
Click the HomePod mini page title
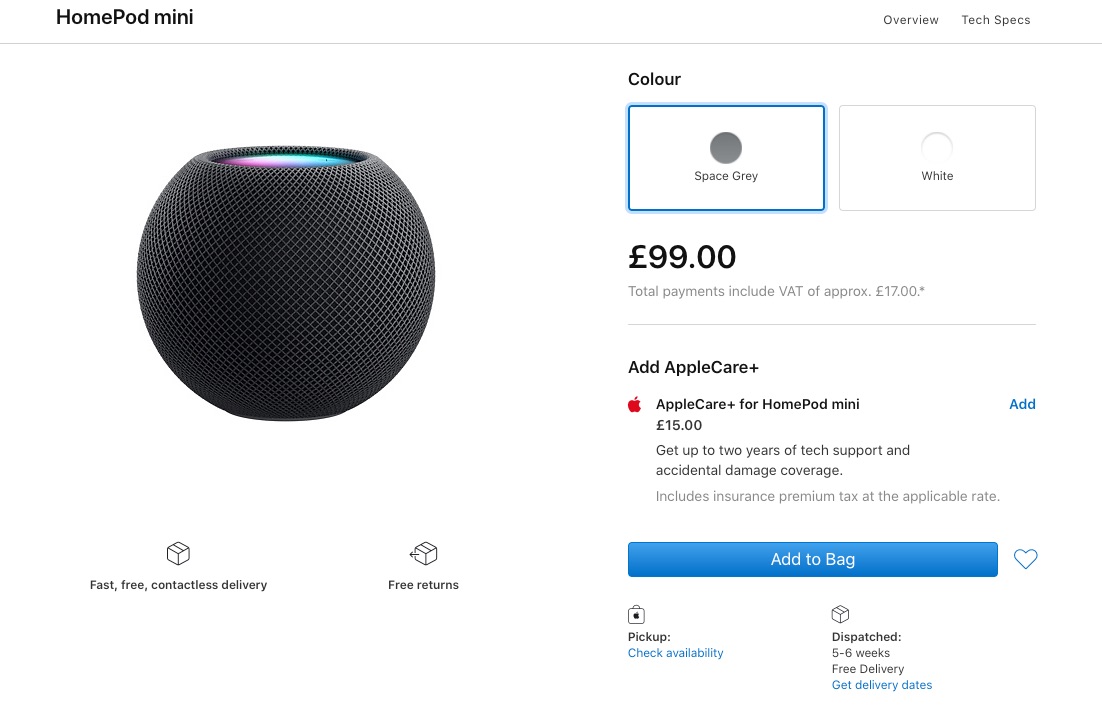pyautogui.click(x=125, y=18)
